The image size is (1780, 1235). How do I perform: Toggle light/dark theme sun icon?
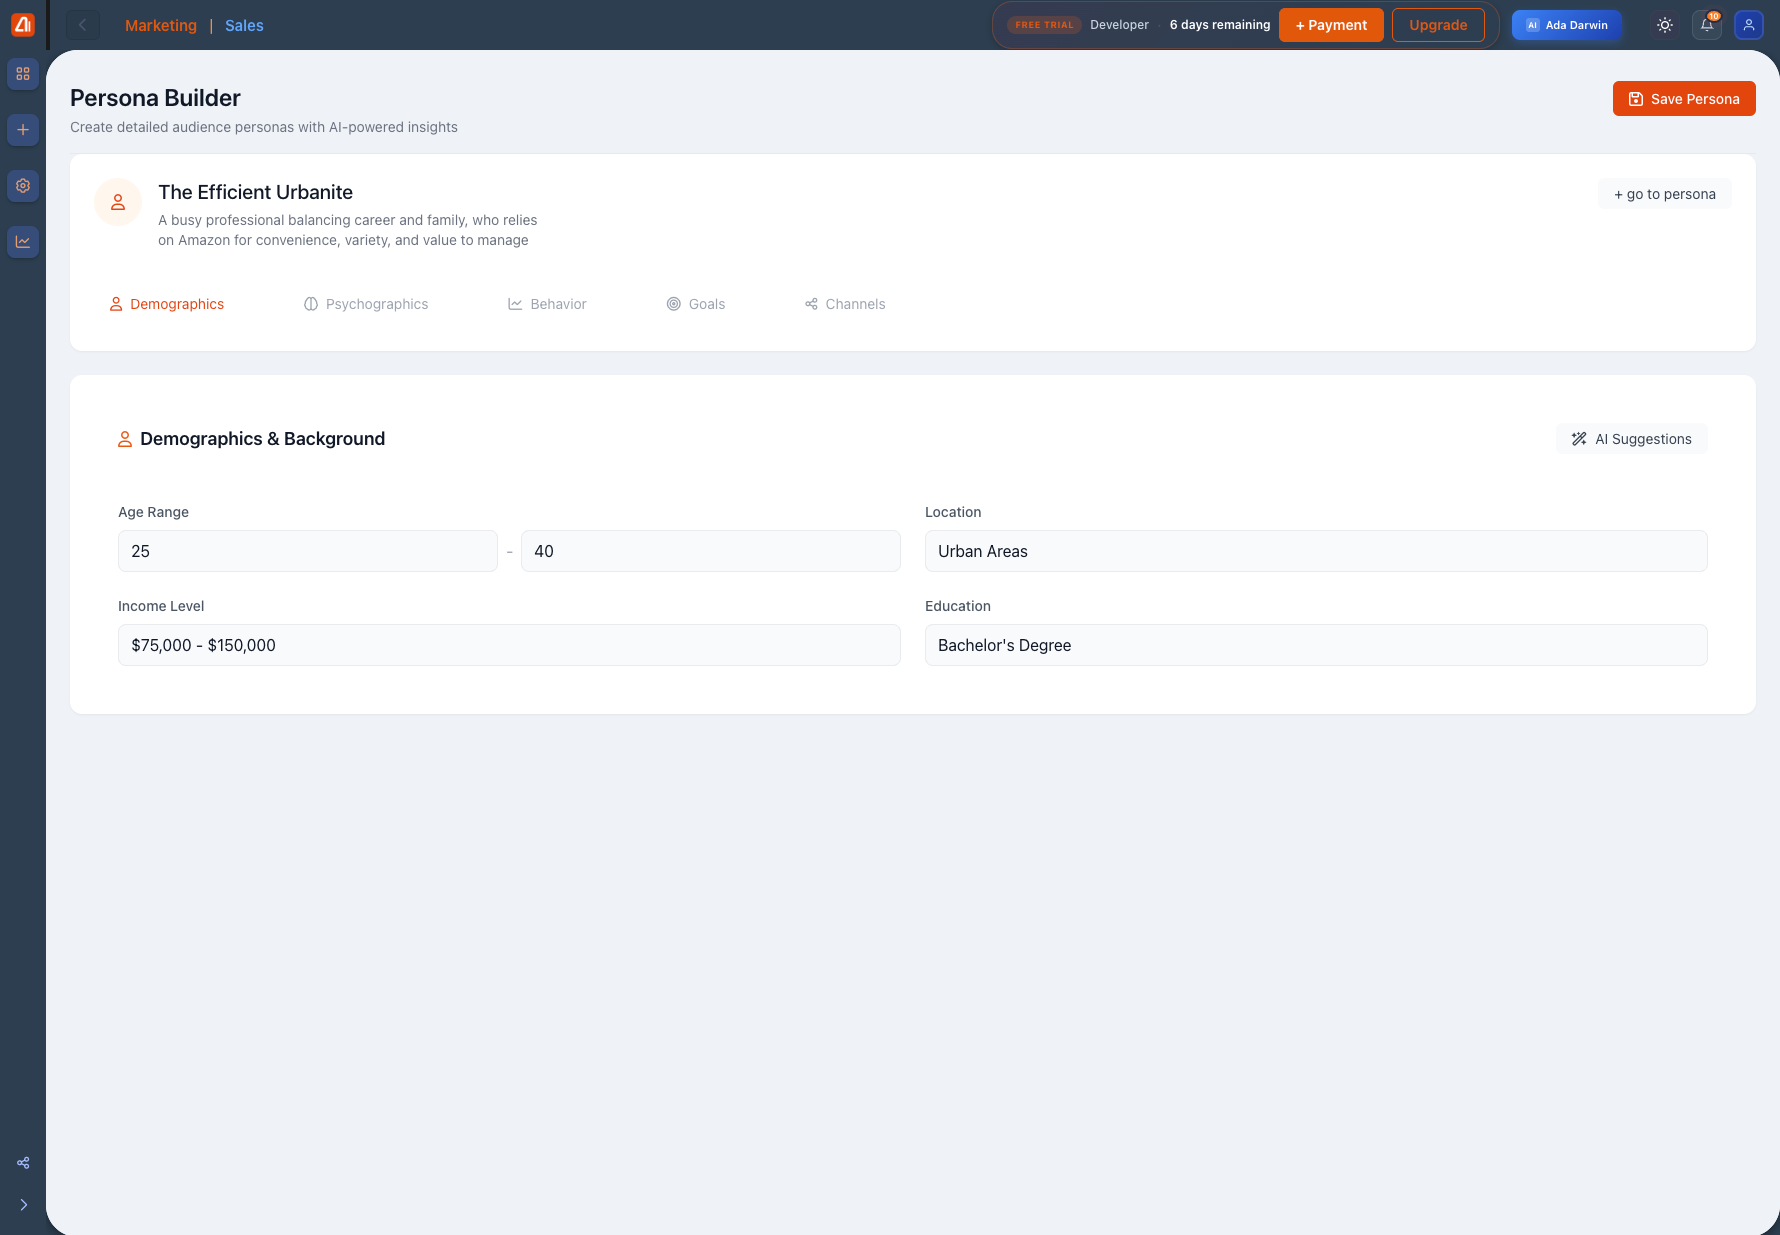coord(1665,25)
